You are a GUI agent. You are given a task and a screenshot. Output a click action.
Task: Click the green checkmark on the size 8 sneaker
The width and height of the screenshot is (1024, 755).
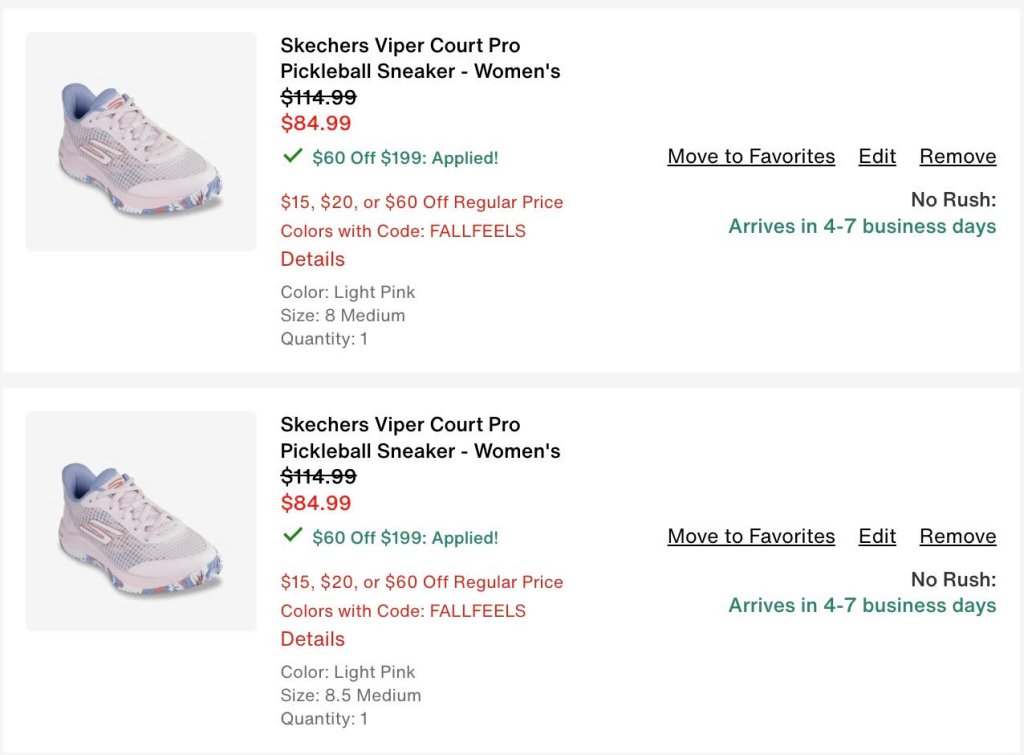tap(292, 156)
